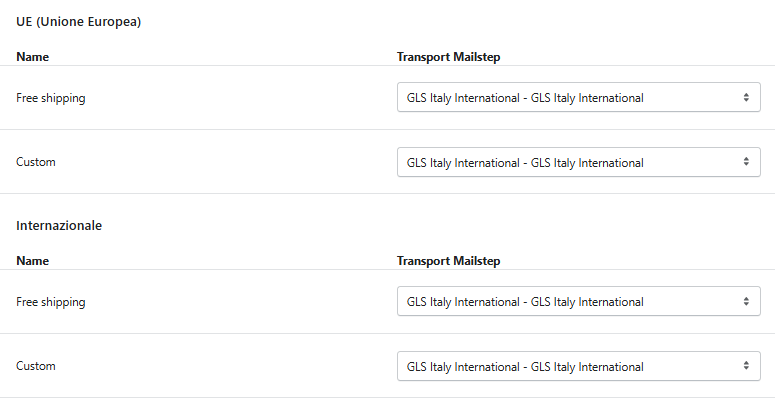
Task: Click the arrow icon in Internazionale Free shipping selector
Action: [x=746, y=302]
